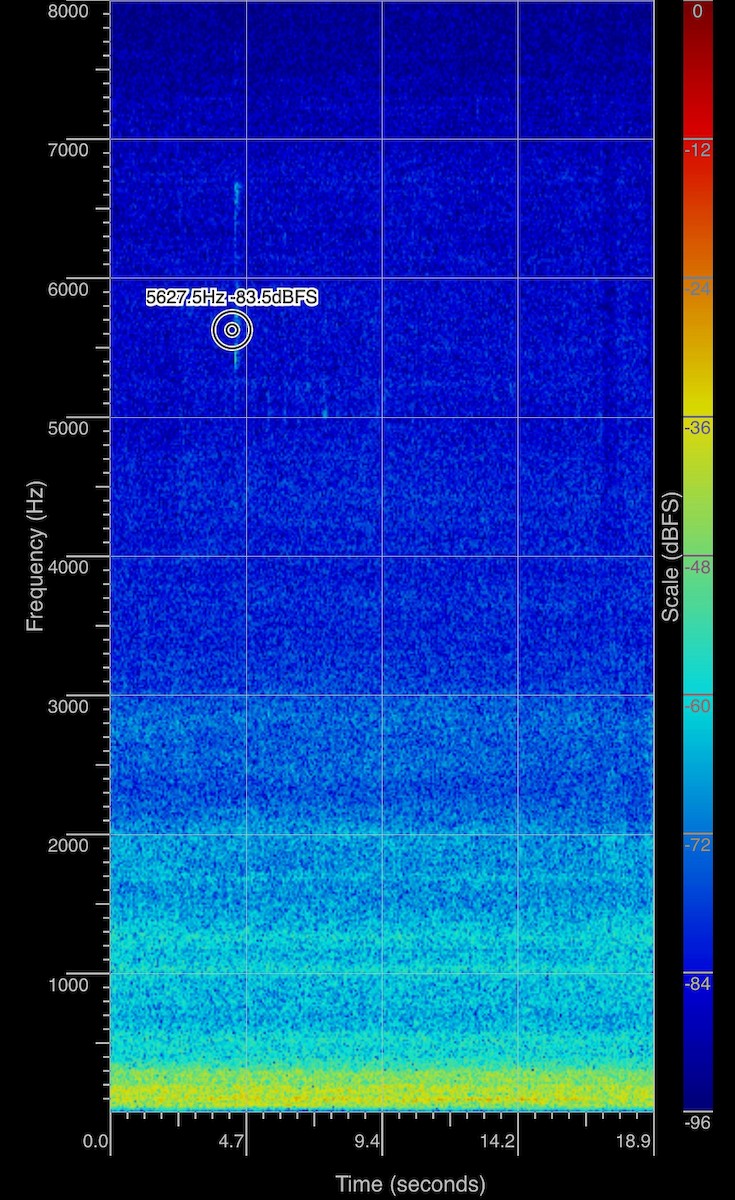Select the 3000 Hz tick label
735x1200 pixels.
(x=66, y=707)
